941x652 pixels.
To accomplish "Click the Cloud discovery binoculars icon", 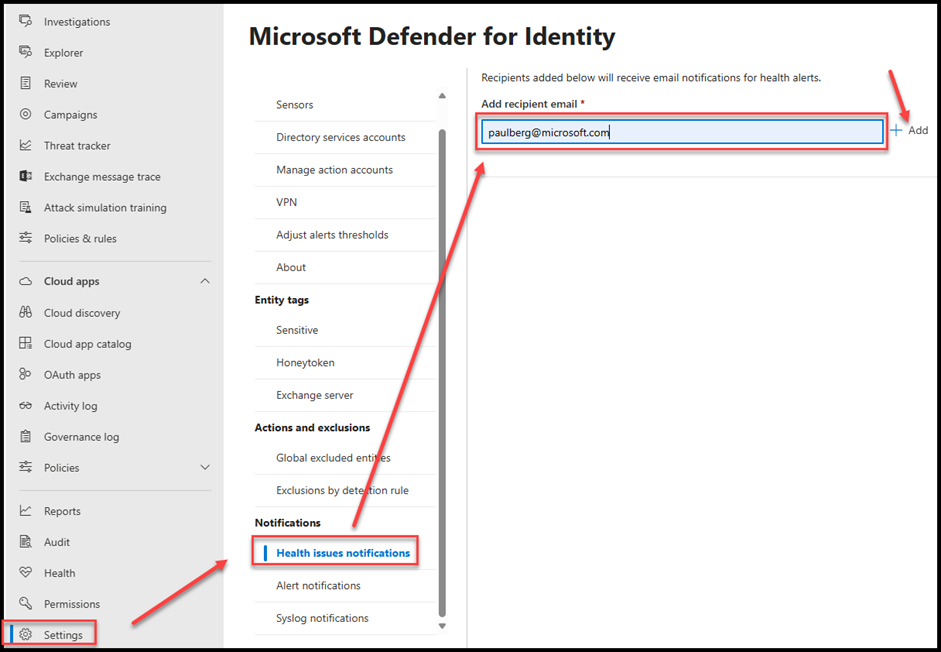I will (25, 312).
